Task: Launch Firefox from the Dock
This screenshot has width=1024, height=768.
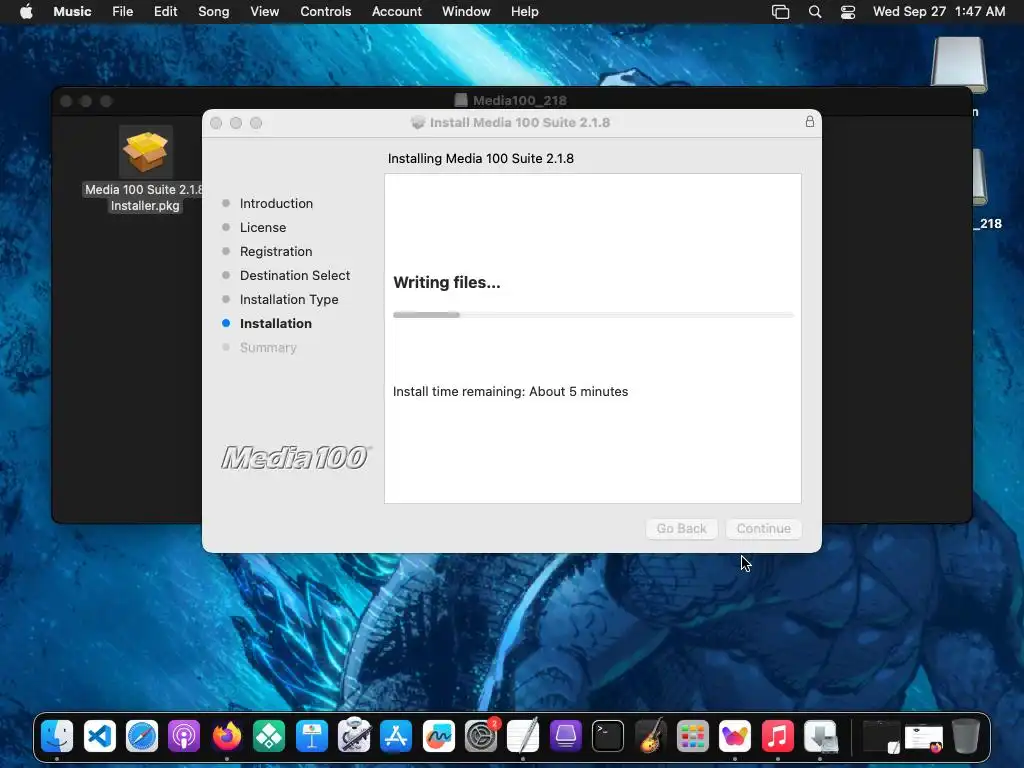Action: [227, 737]
